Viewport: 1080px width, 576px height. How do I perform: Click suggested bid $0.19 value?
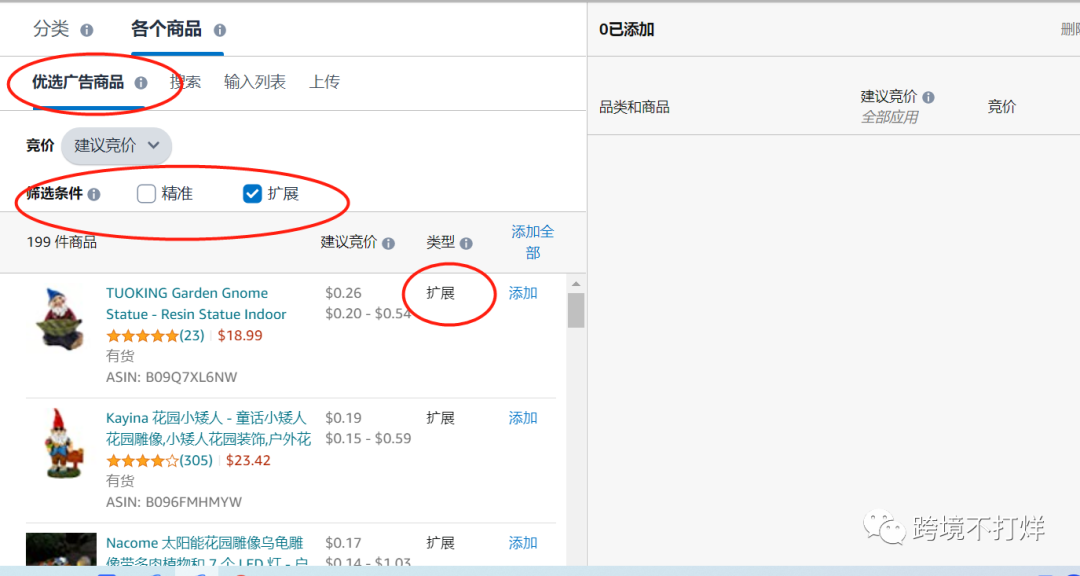click(343, 418)
